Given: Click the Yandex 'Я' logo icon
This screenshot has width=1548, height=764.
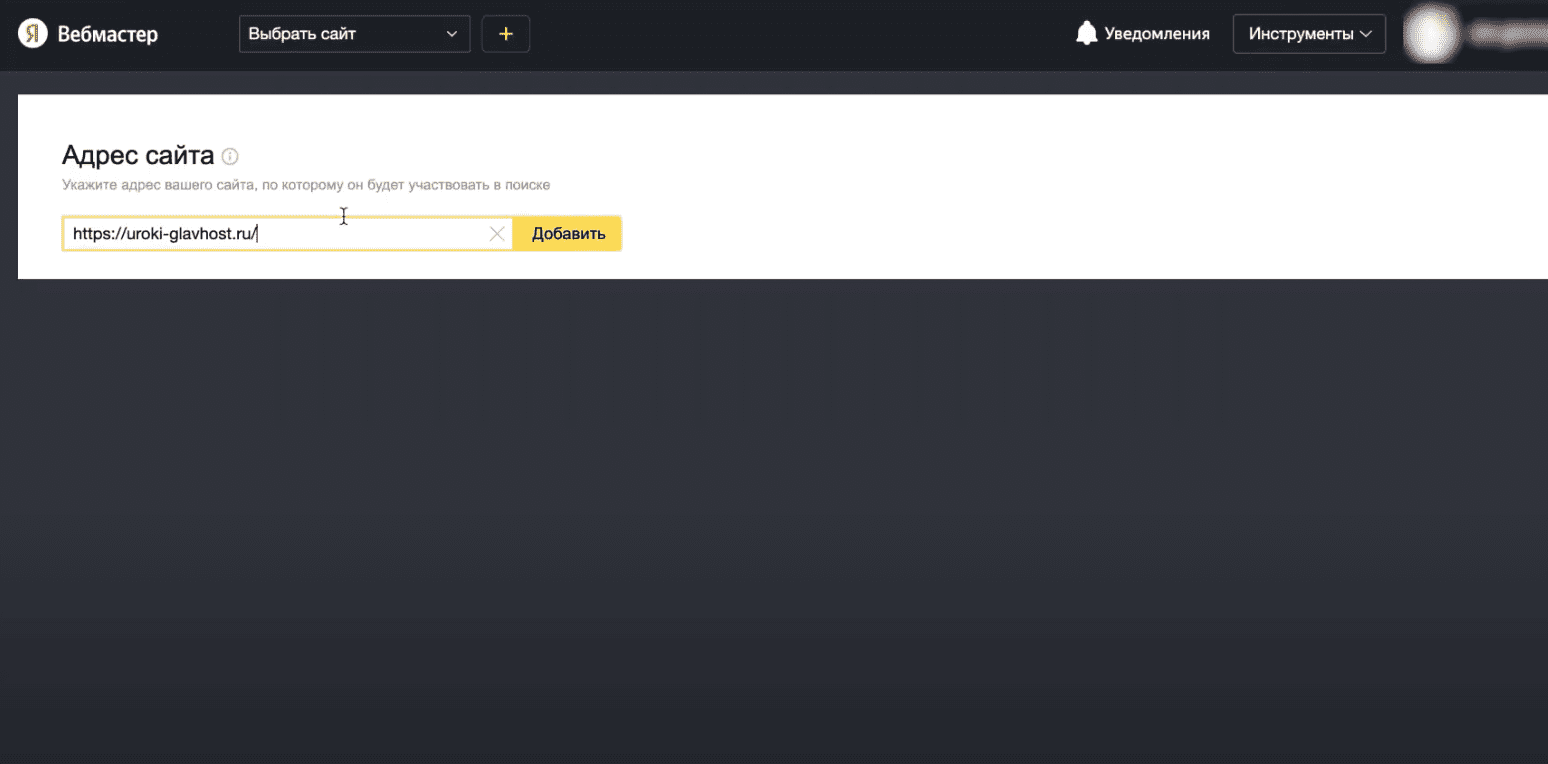Looking at the screenshot, I should (x=33, y=34).
